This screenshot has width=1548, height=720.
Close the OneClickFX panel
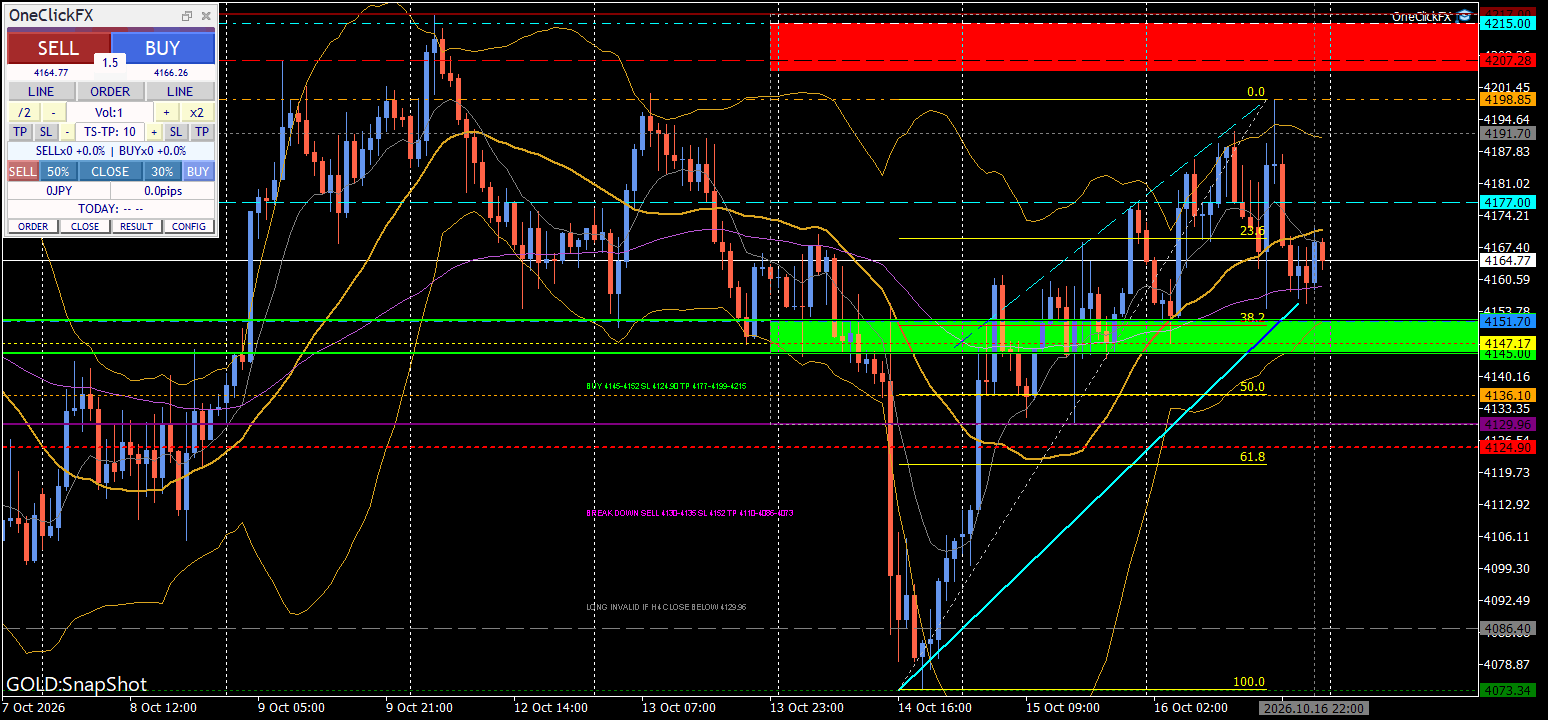206,16
